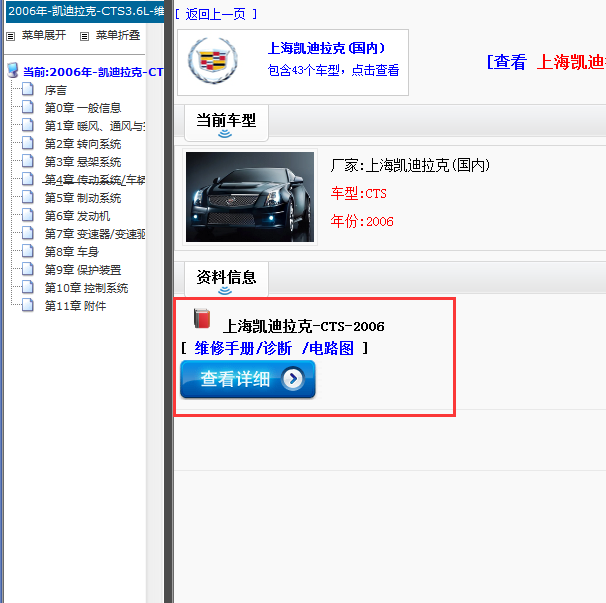Click 包含43个车型,点击查看 link
Viewport: 606px width, 603px height.
pyautogui.click(x=333, y=70)
